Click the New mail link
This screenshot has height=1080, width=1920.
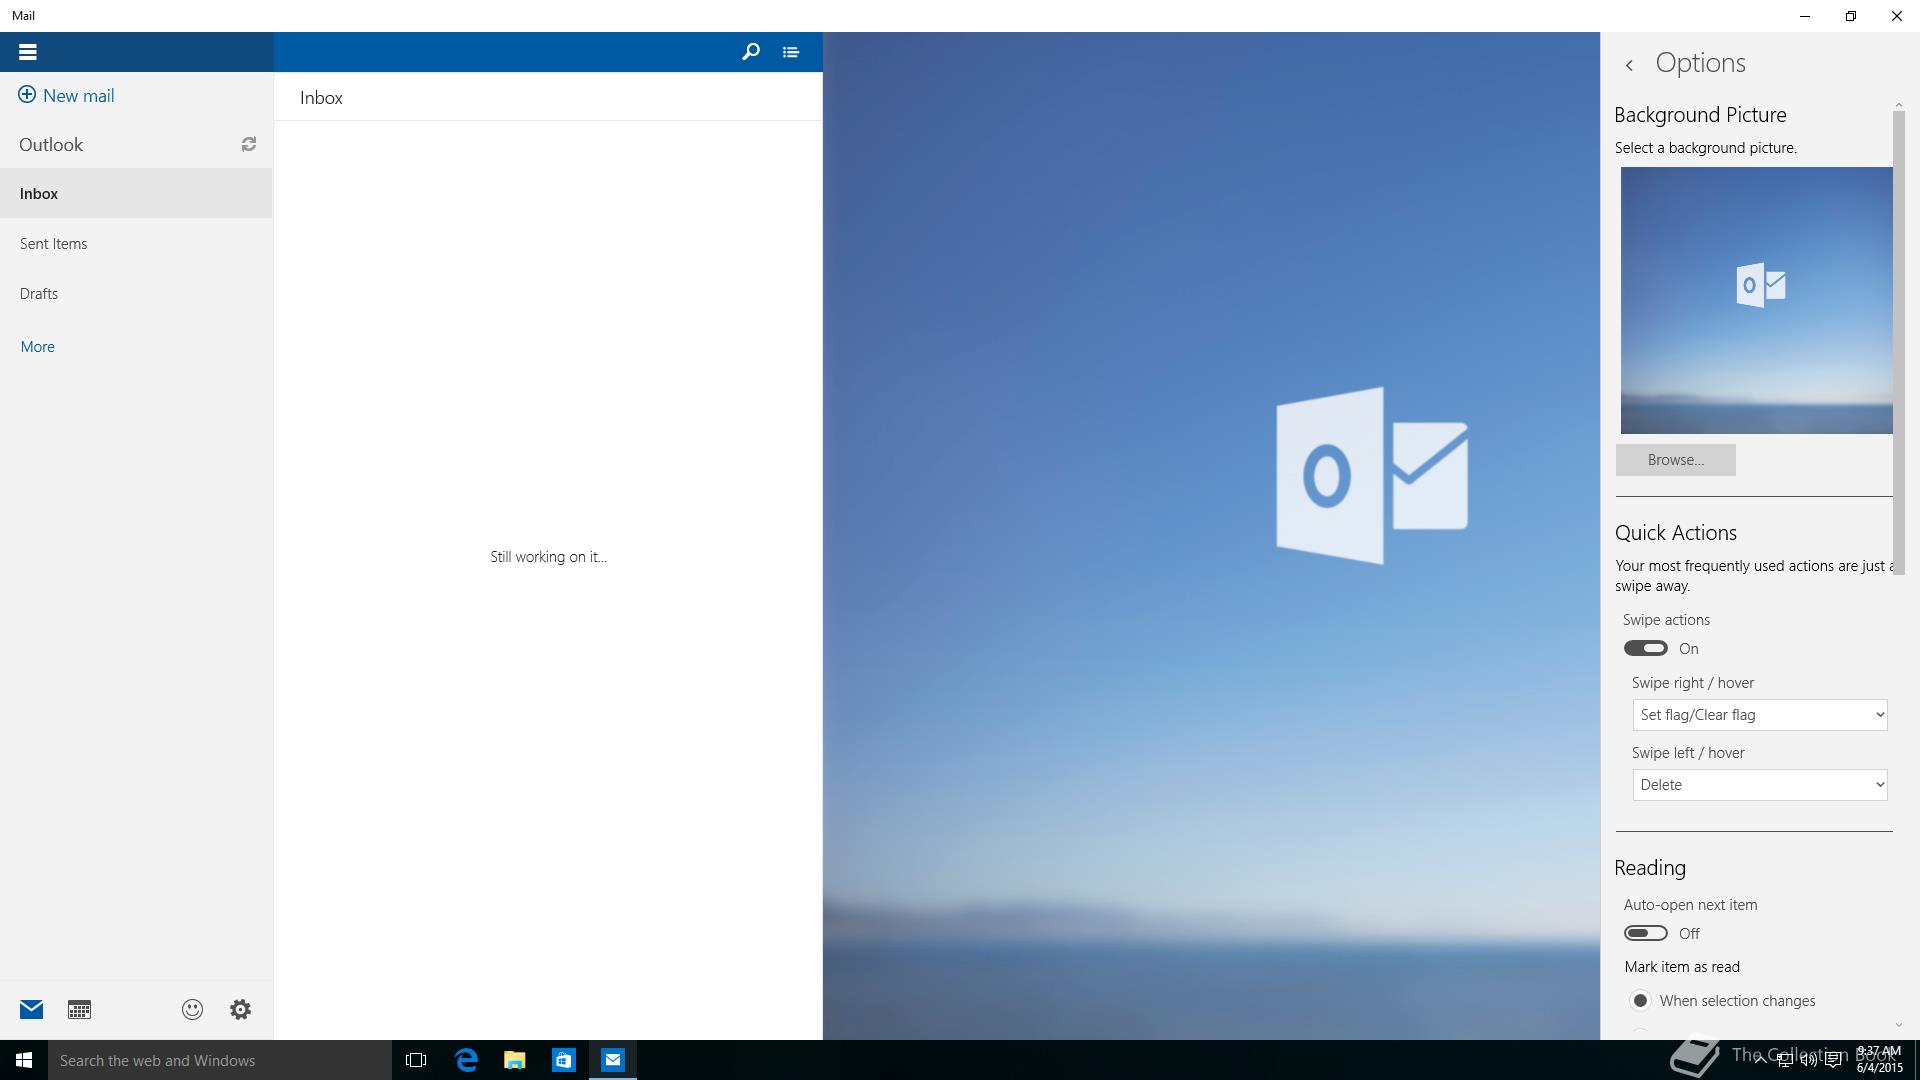[x=78, y=96]
